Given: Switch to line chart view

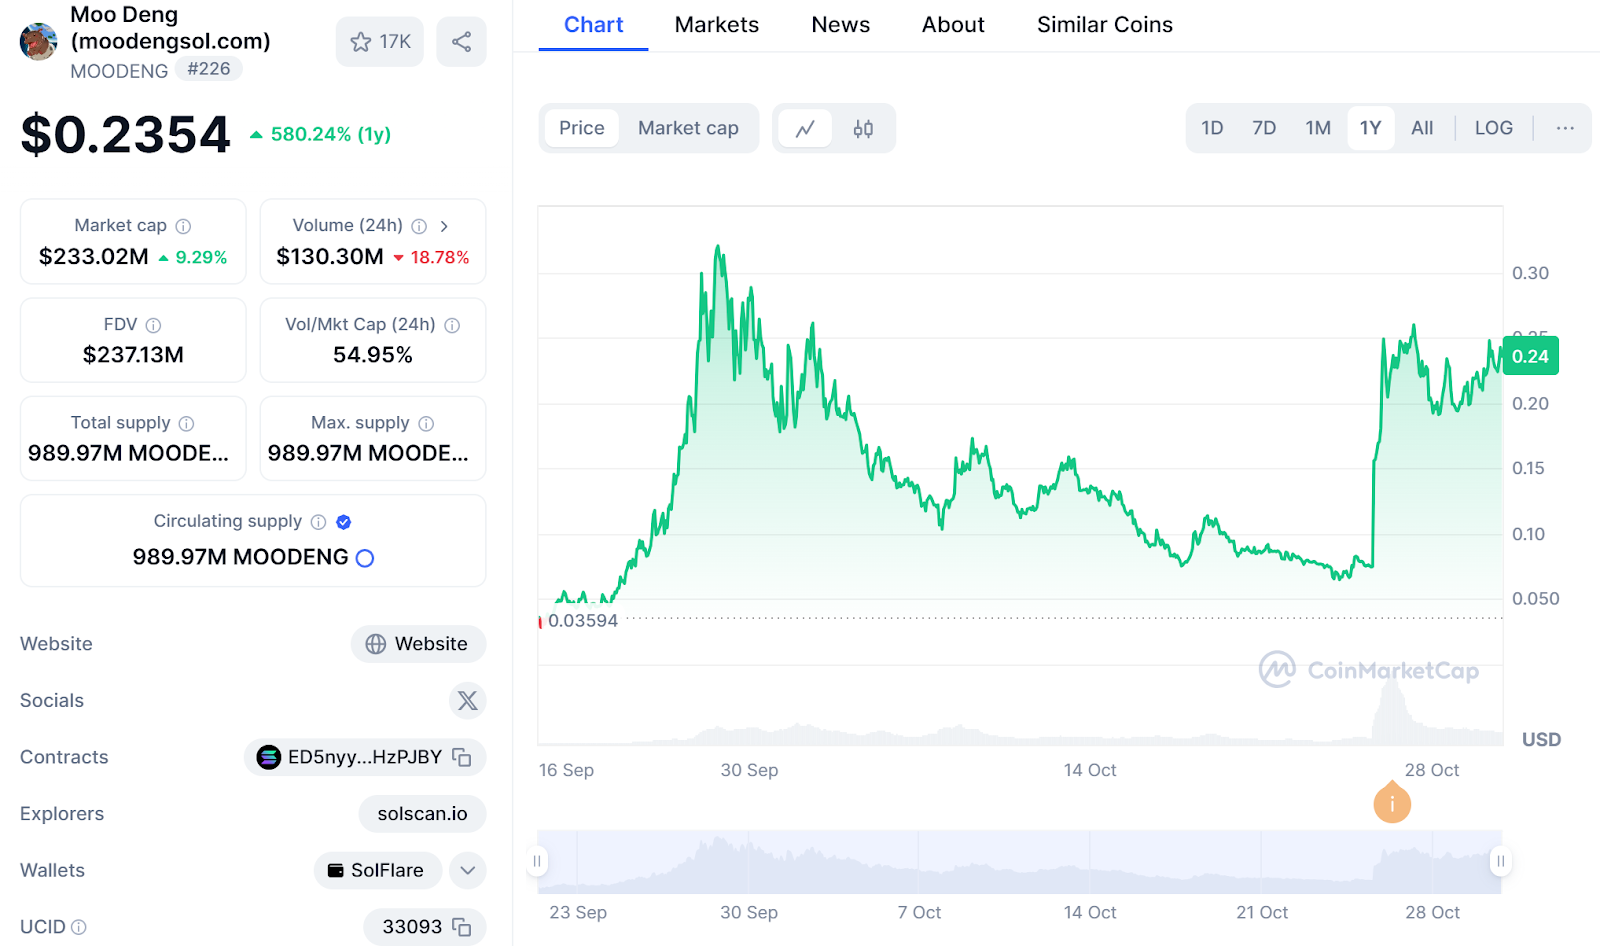Looking at the screenshot, I should (805, 128).
